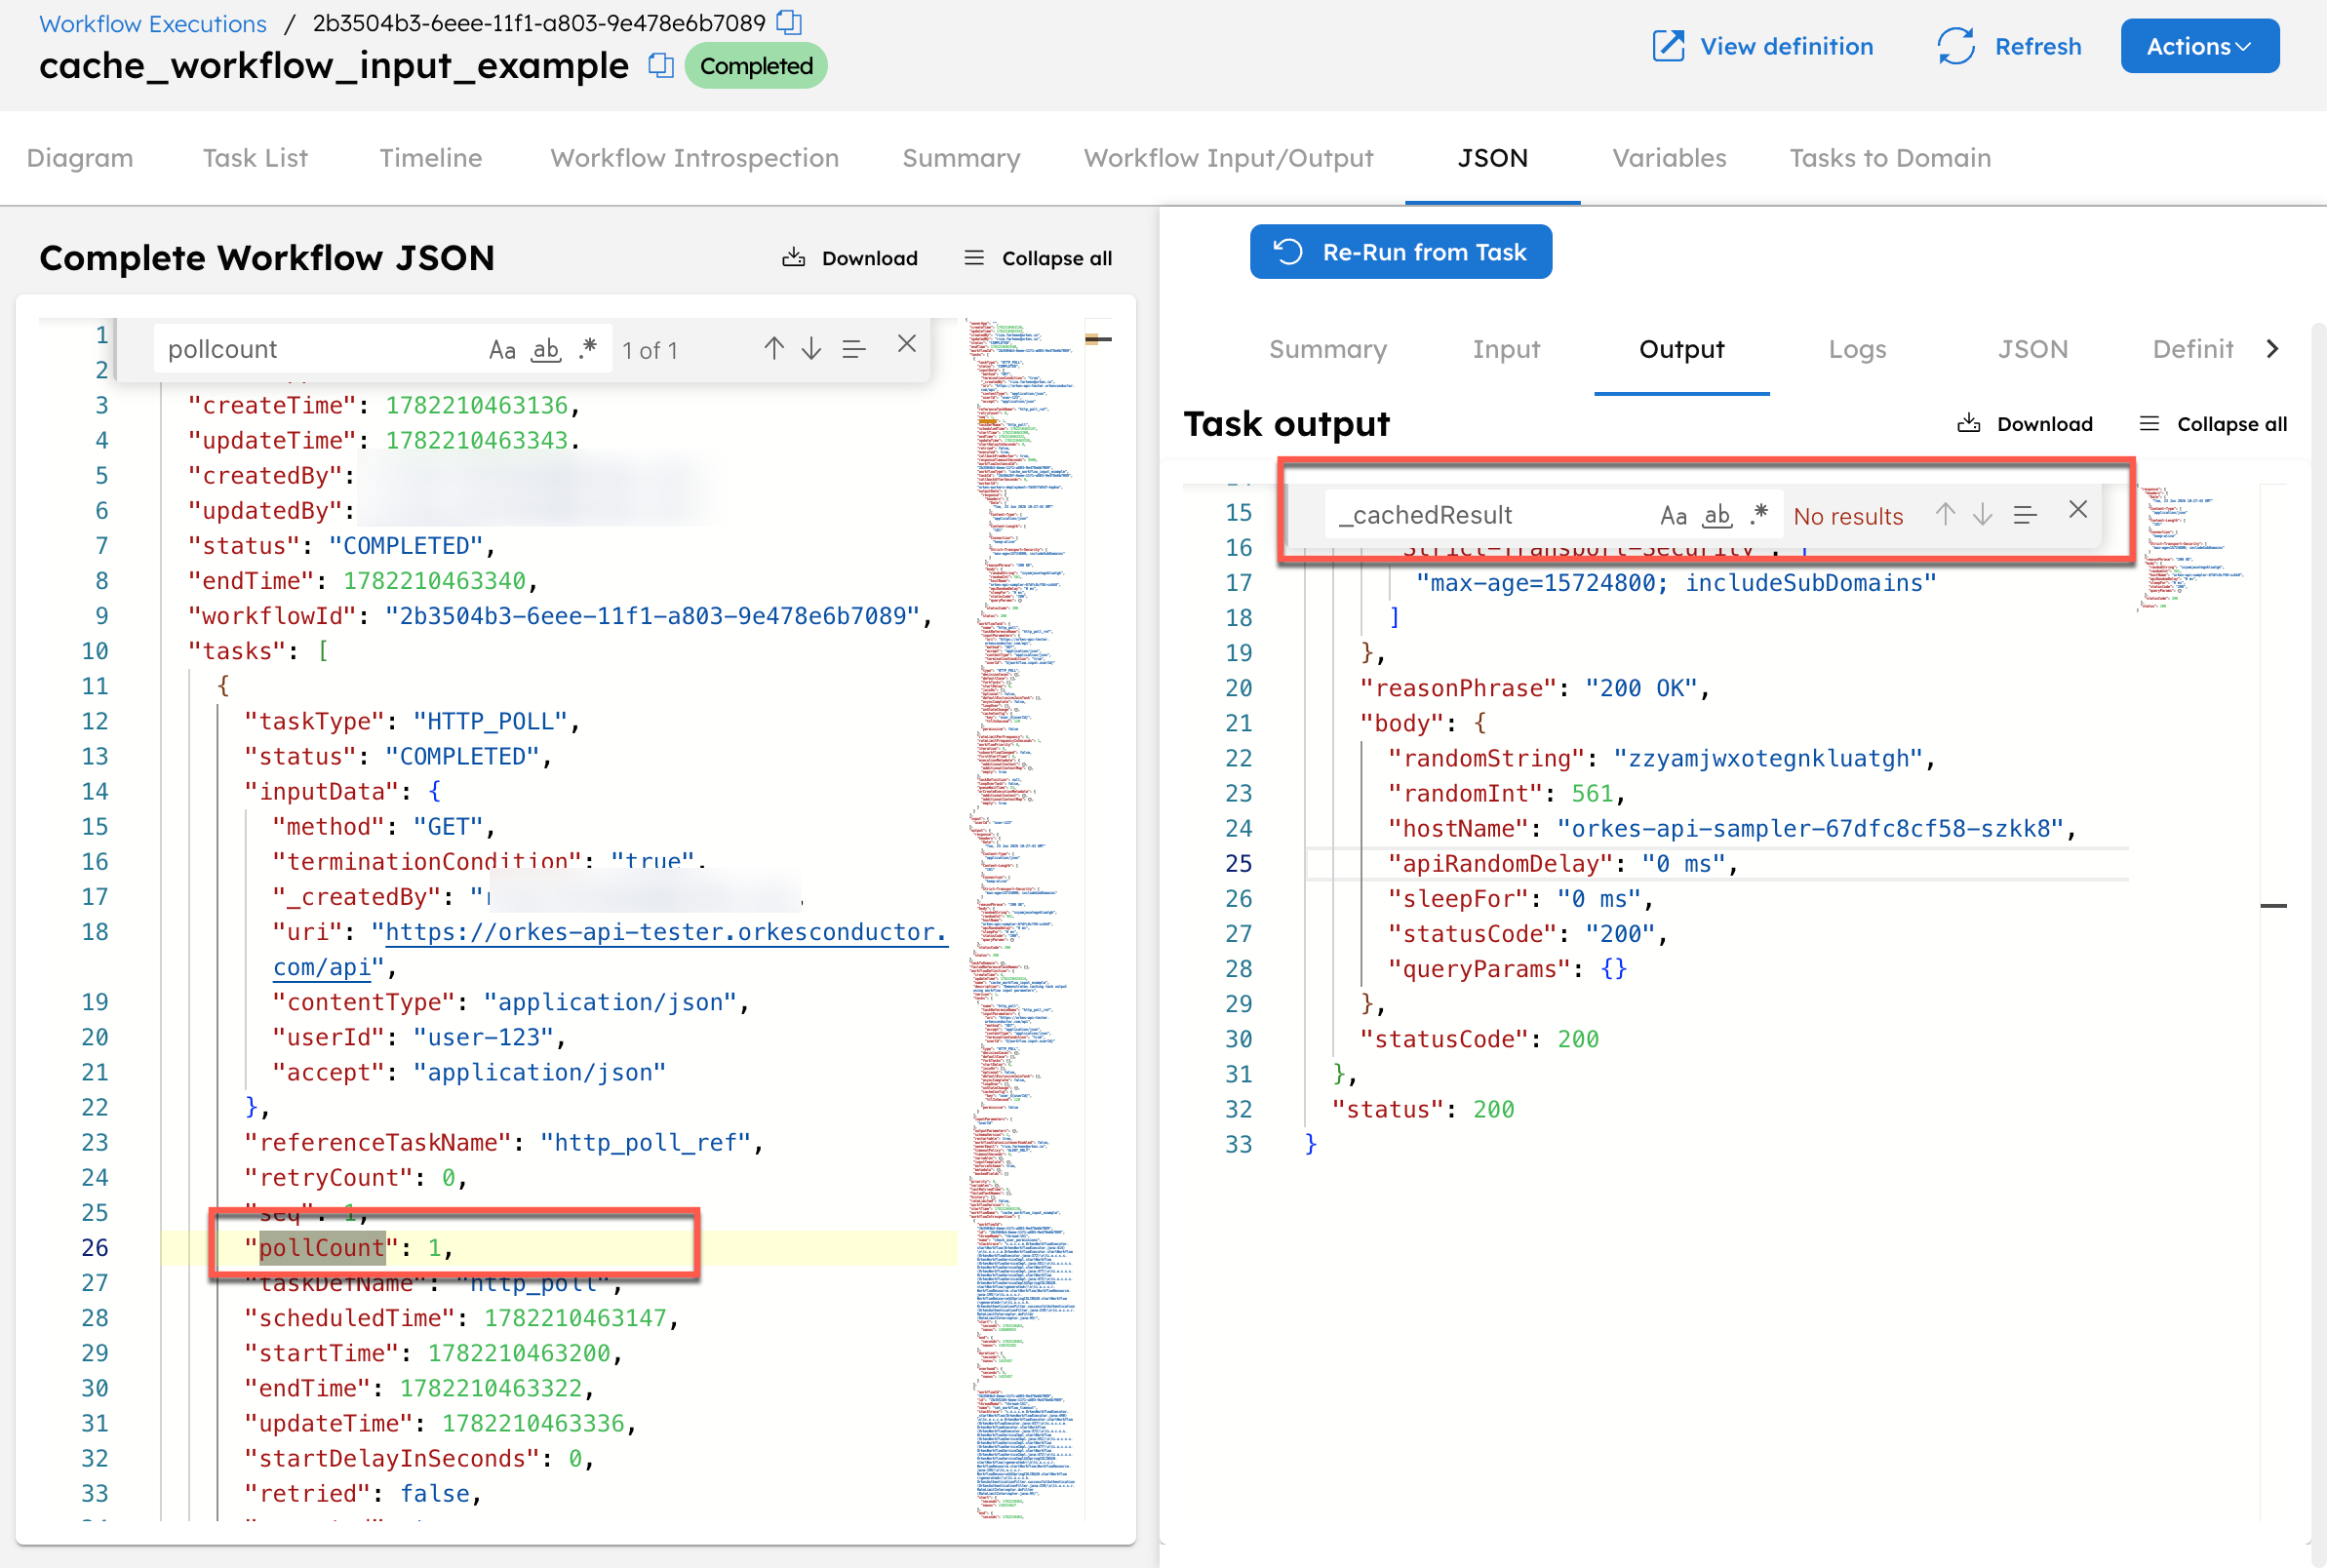Toggle regex in _cachedResult search
The height and width of the screenshot is (1568, 2327).
(1760, 515)
